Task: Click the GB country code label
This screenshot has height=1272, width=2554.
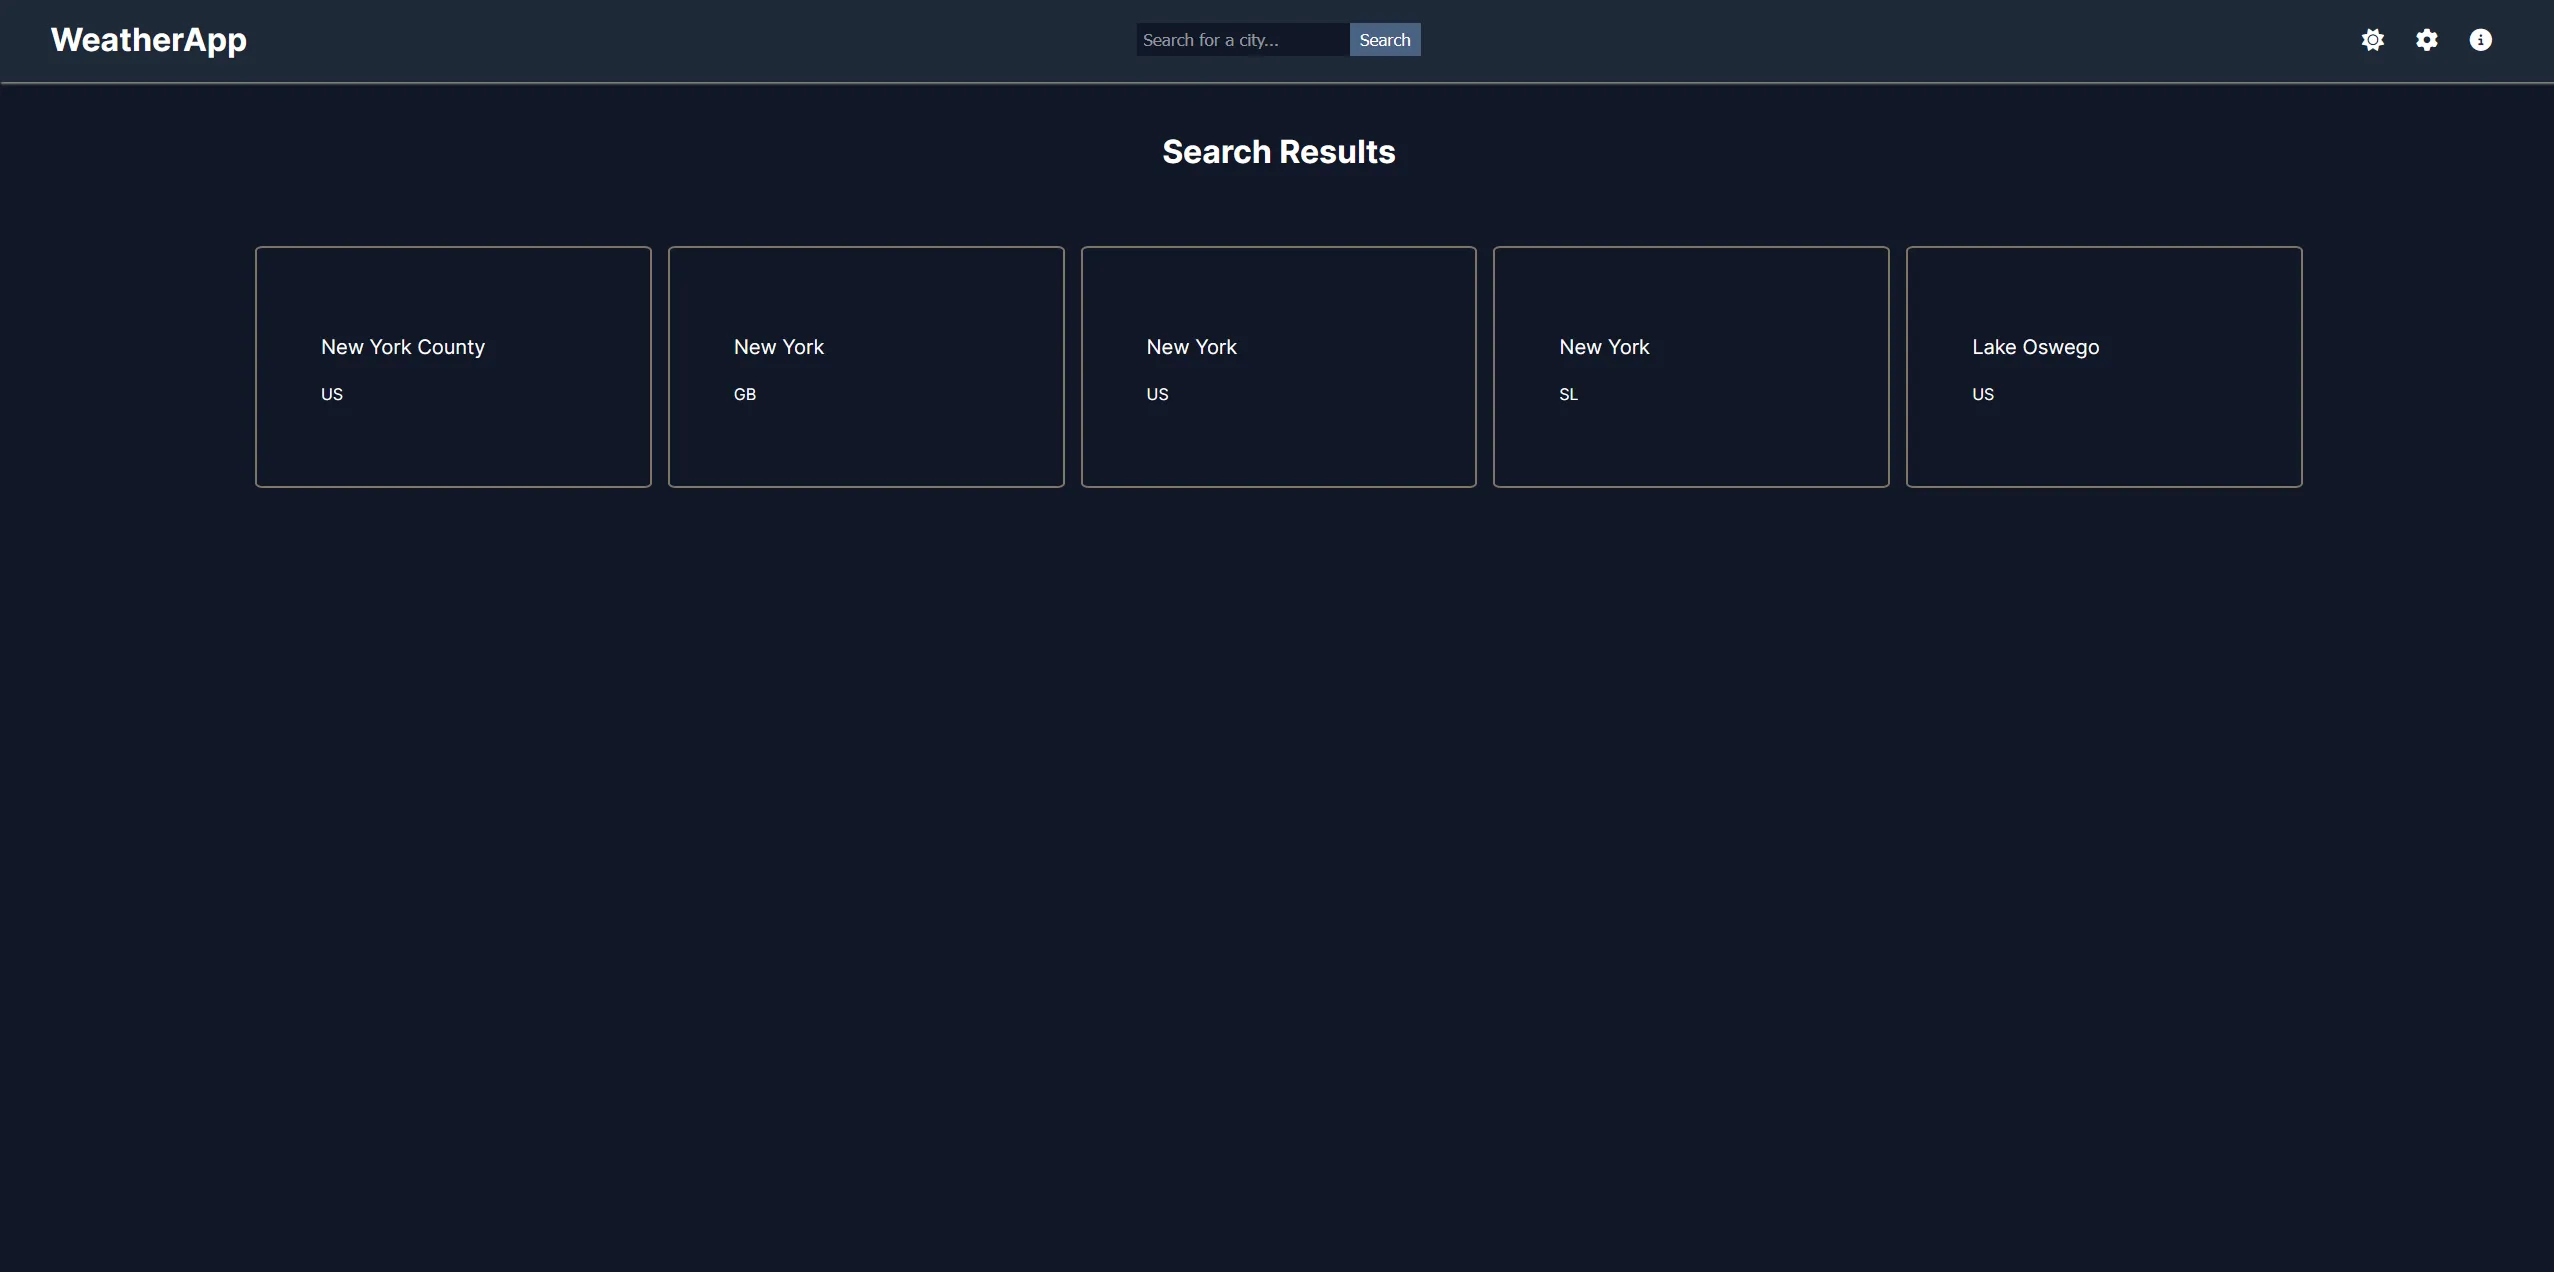Action: pyautogui.click(x=745, y=394)
